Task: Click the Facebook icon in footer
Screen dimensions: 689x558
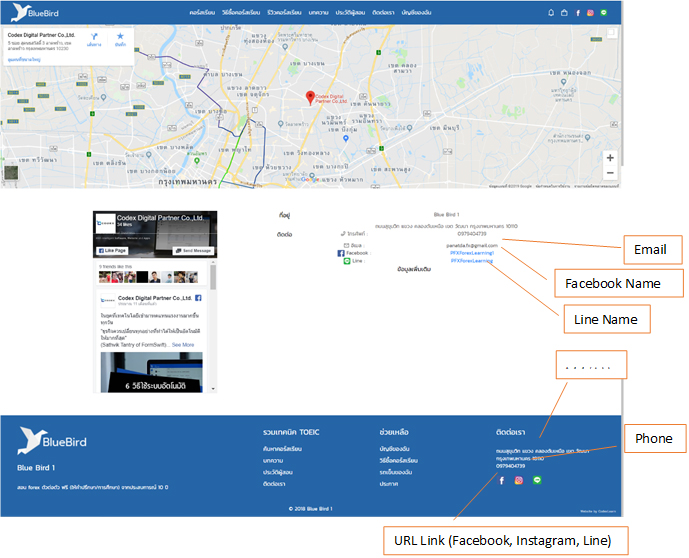Action: (501, 480)
